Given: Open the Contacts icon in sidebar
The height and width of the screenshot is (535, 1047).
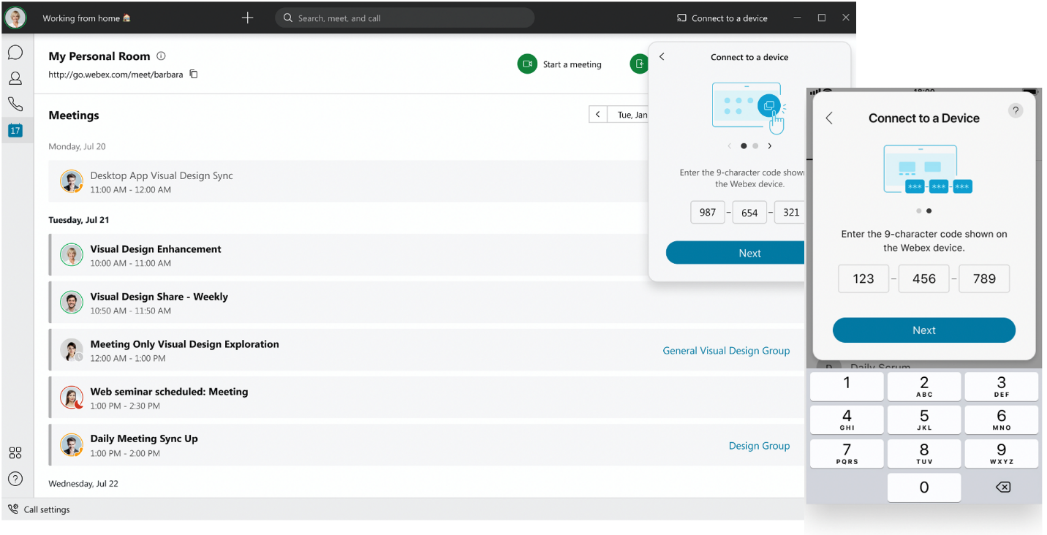Looking at the screenshot, I should pos(15,78).
